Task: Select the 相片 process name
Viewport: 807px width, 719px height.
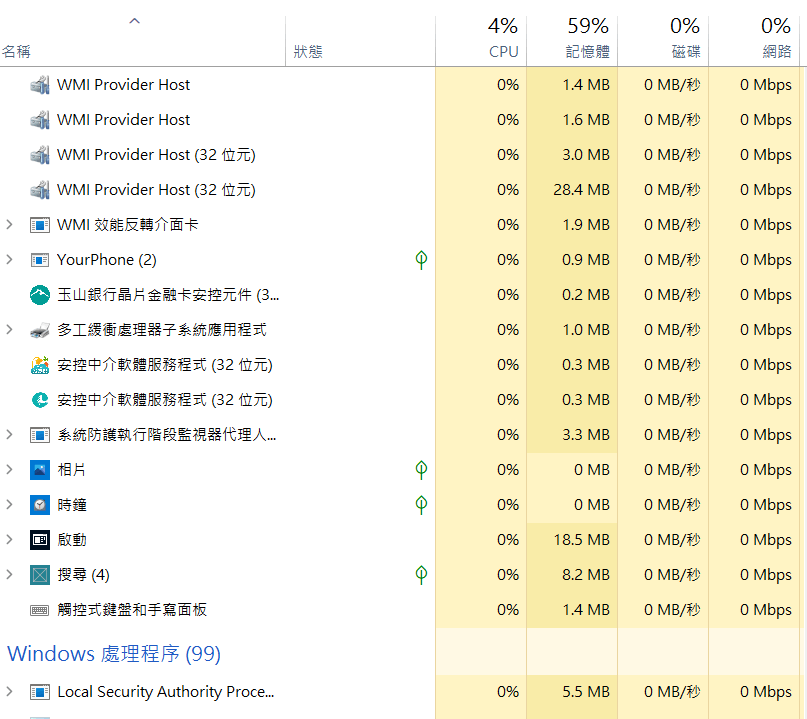Action: pyautogui.click(x=72, y=470)
